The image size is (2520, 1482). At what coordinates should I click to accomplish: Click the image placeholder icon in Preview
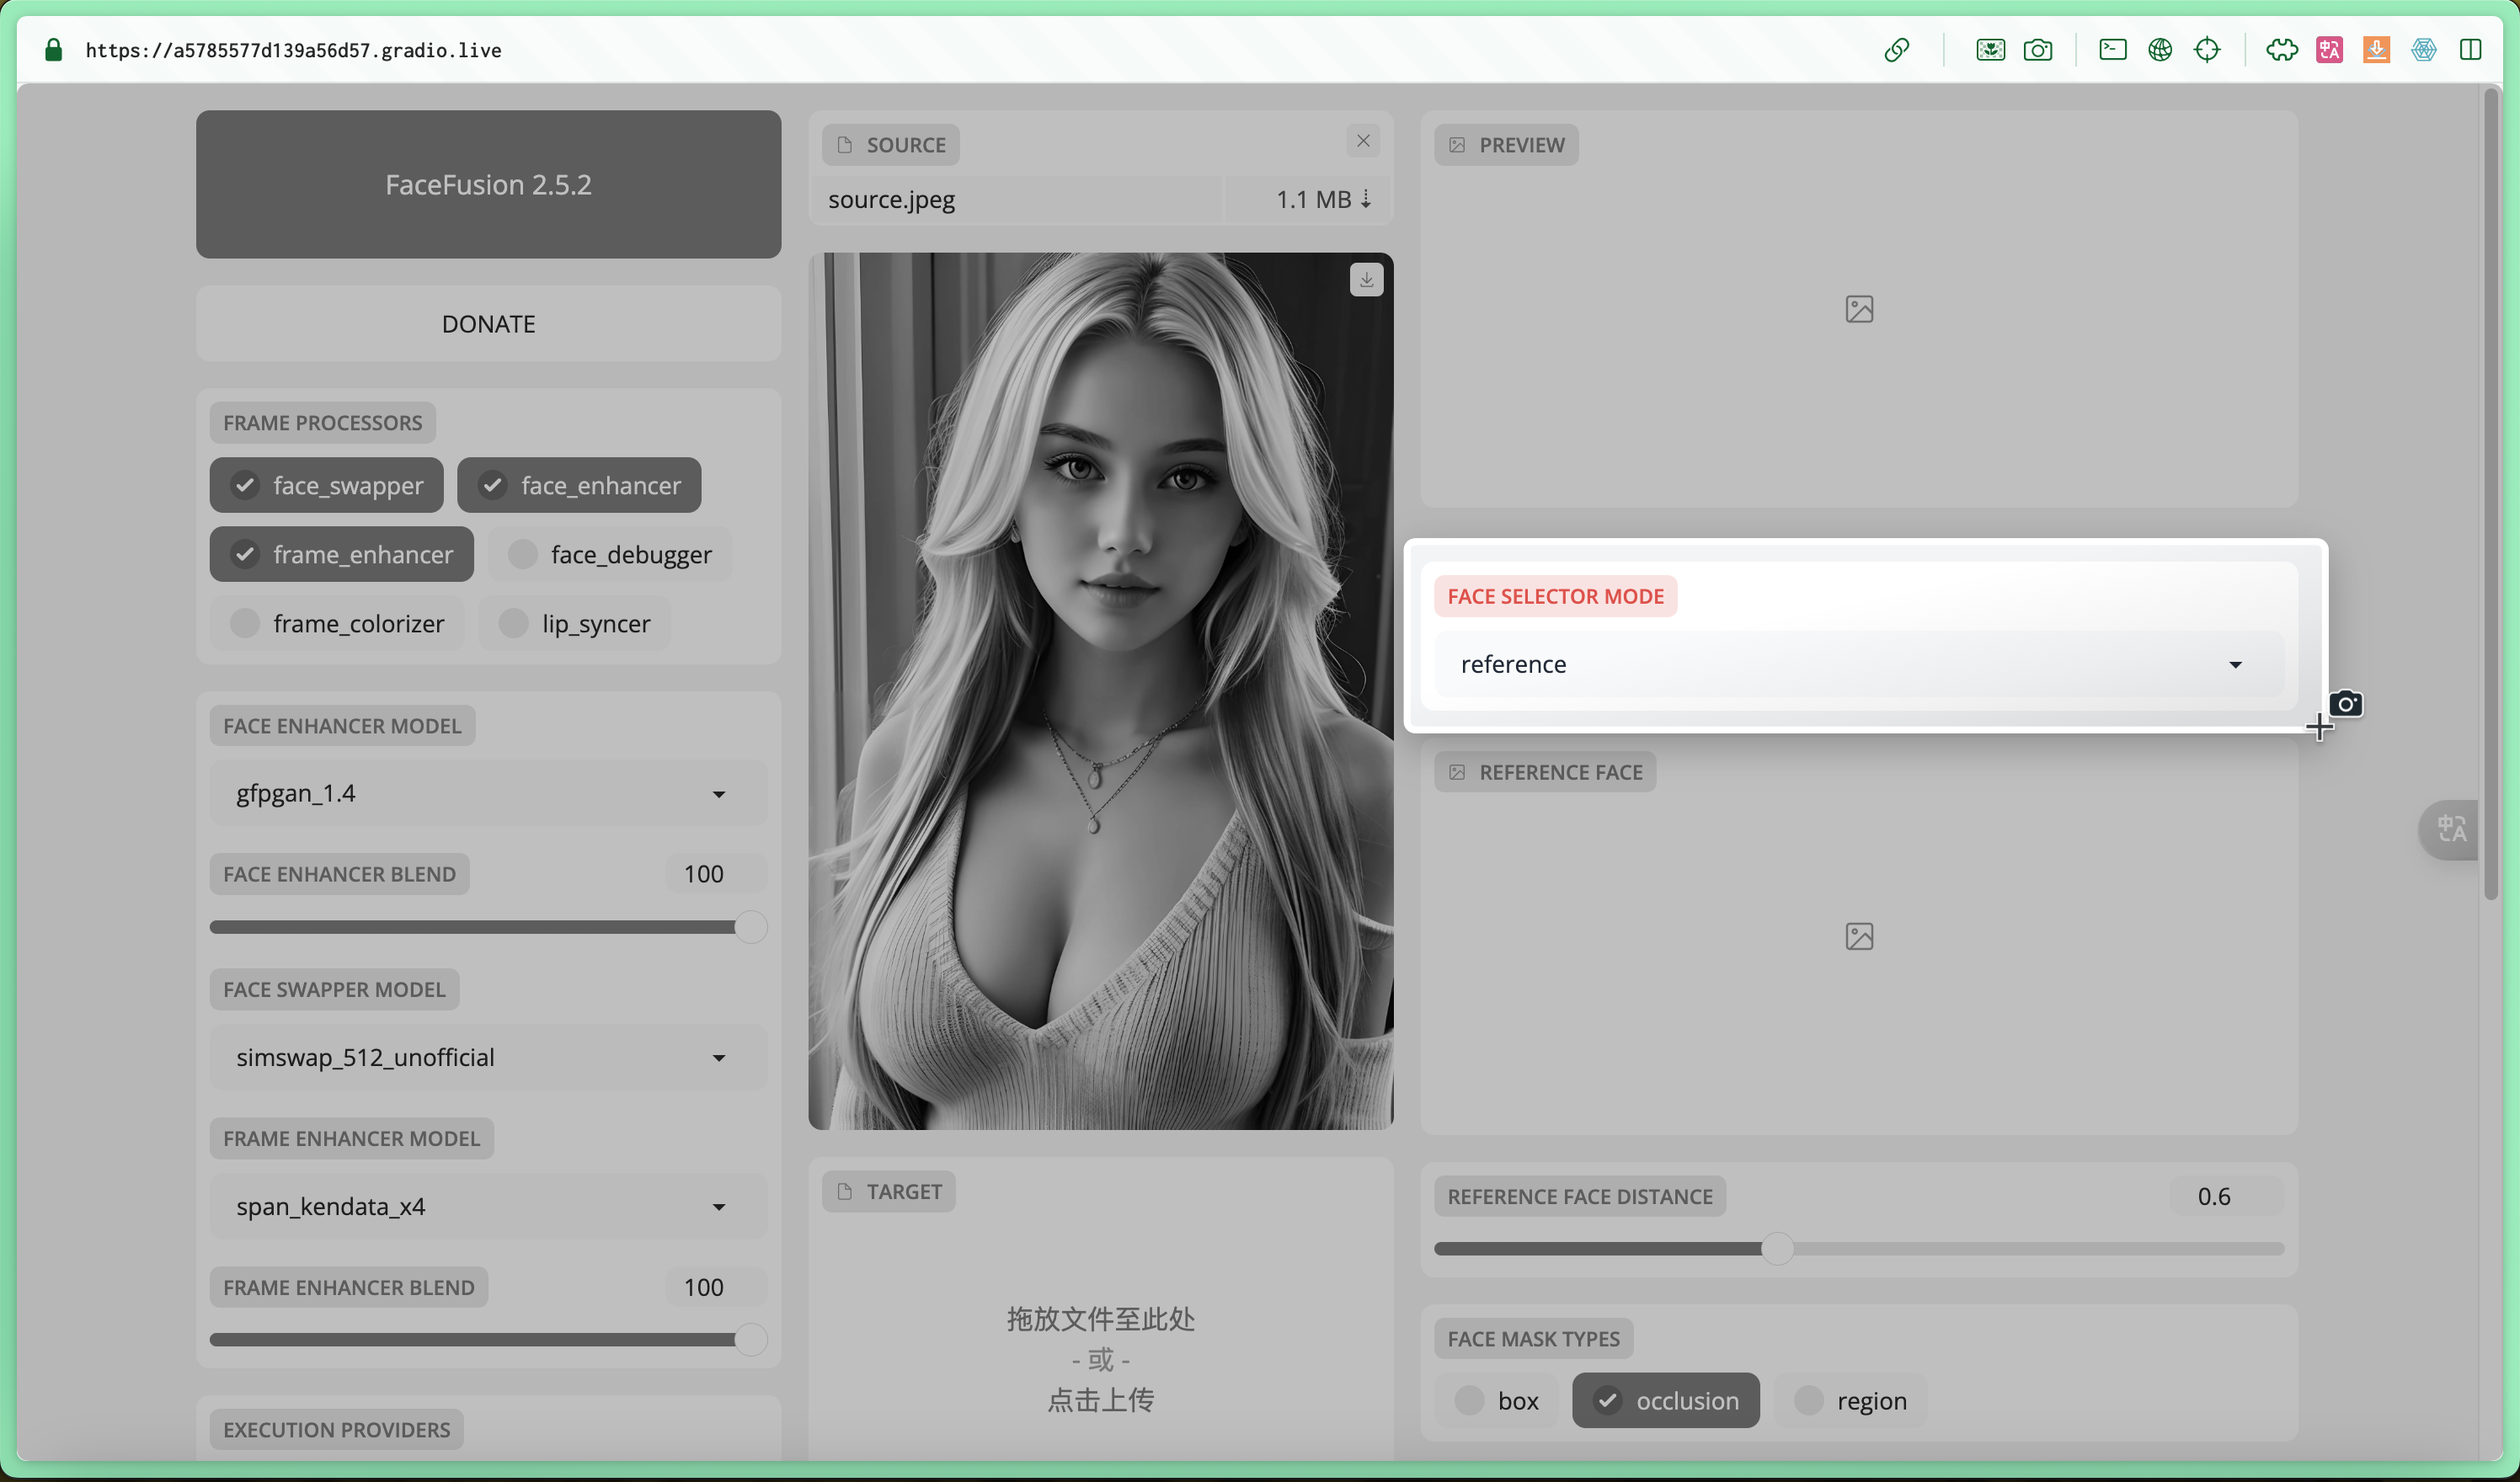(1859, 309)
